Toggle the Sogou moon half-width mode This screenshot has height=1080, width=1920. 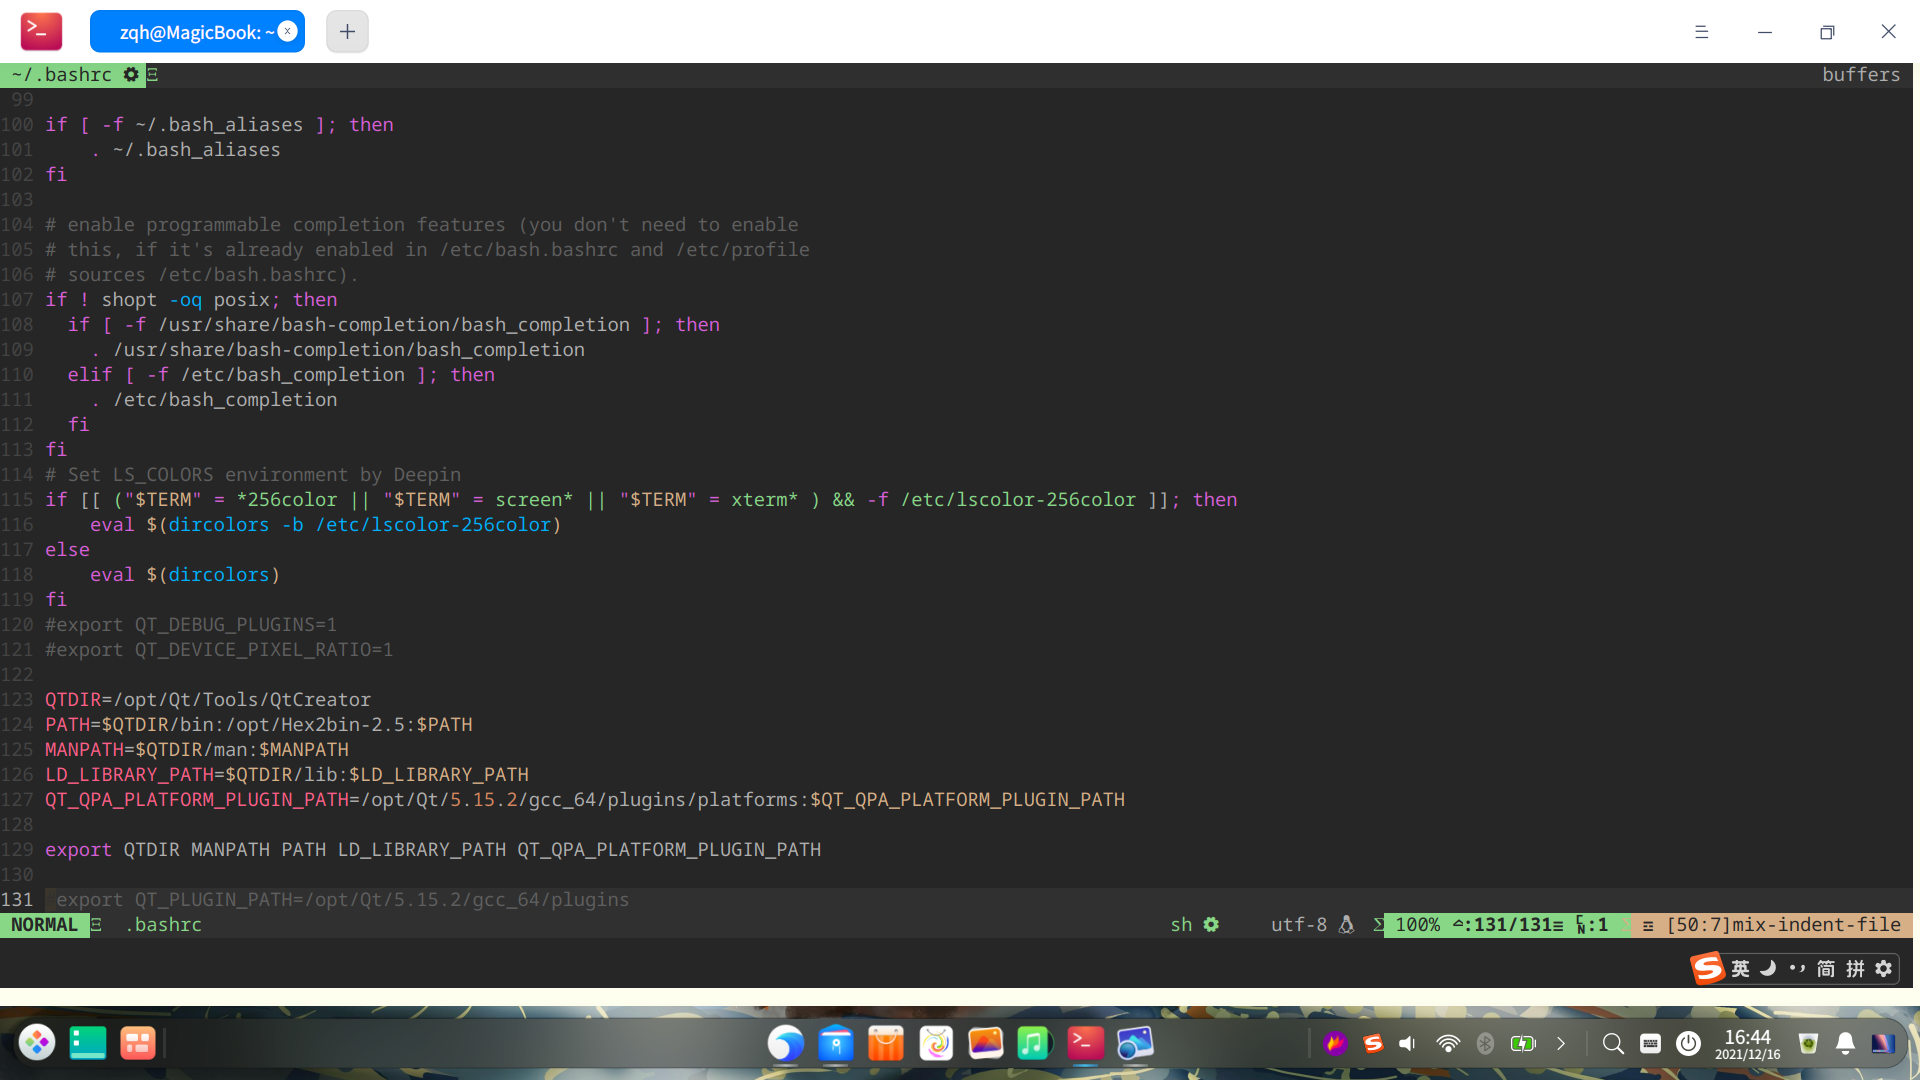(1768, 968)
